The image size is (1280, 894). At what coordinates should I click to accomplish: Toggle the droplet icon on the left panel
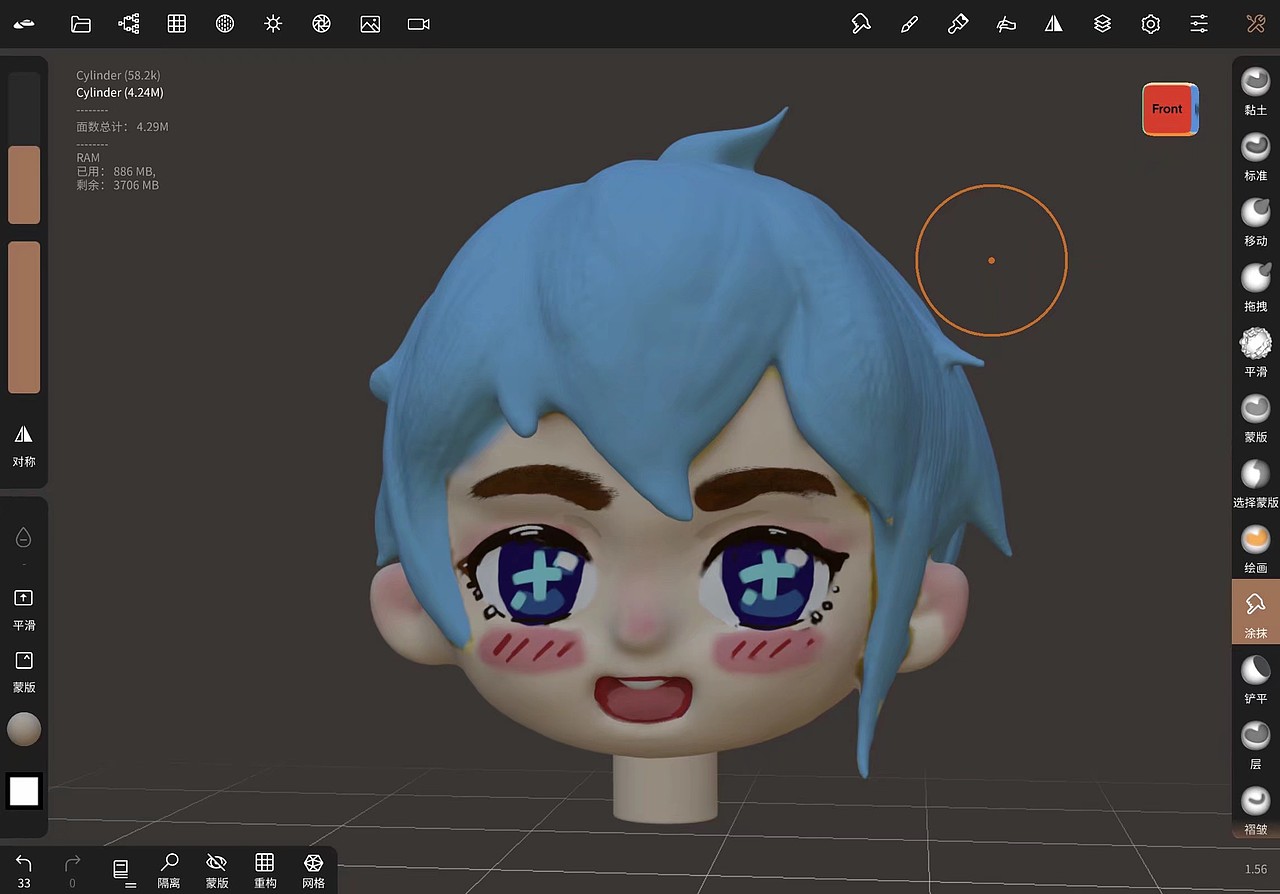click(x=24, y=538)
